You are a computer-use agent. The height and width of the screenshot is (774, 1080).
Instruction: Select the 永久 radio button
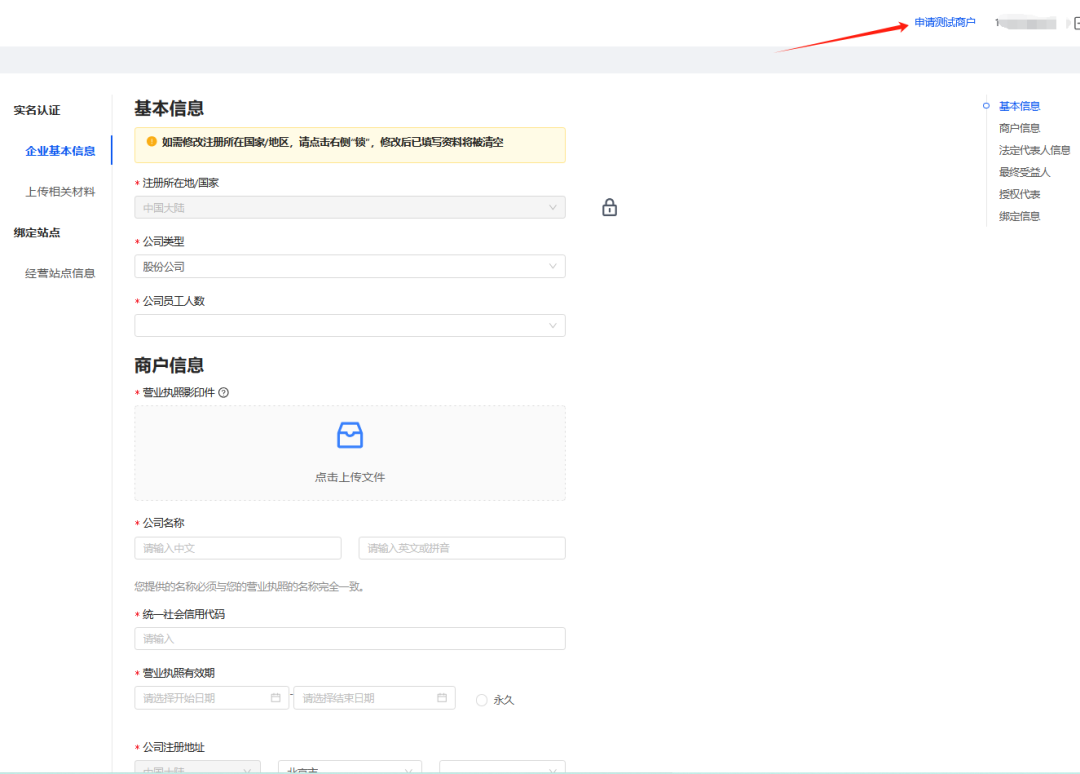coord(482,700)
